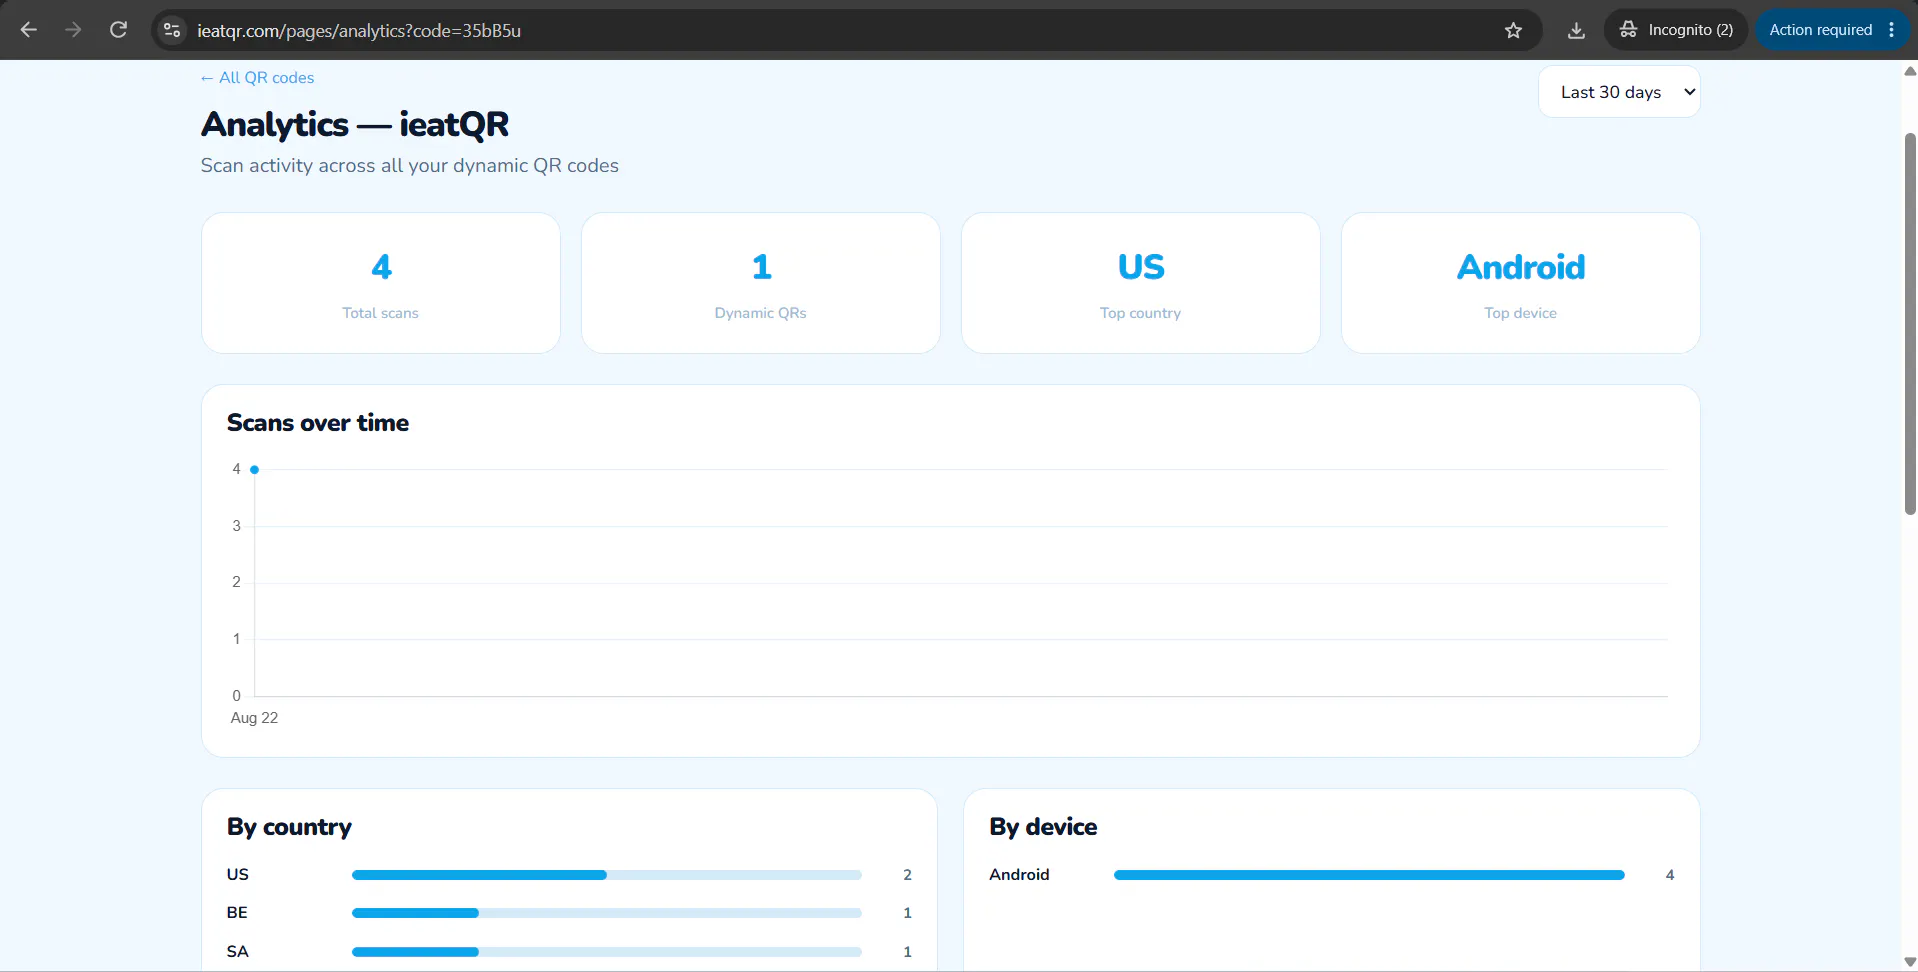This screenshot has width=1918, height=972.
Task: Click the scan count 4 beside Android bar
Action: [1670, 875]
